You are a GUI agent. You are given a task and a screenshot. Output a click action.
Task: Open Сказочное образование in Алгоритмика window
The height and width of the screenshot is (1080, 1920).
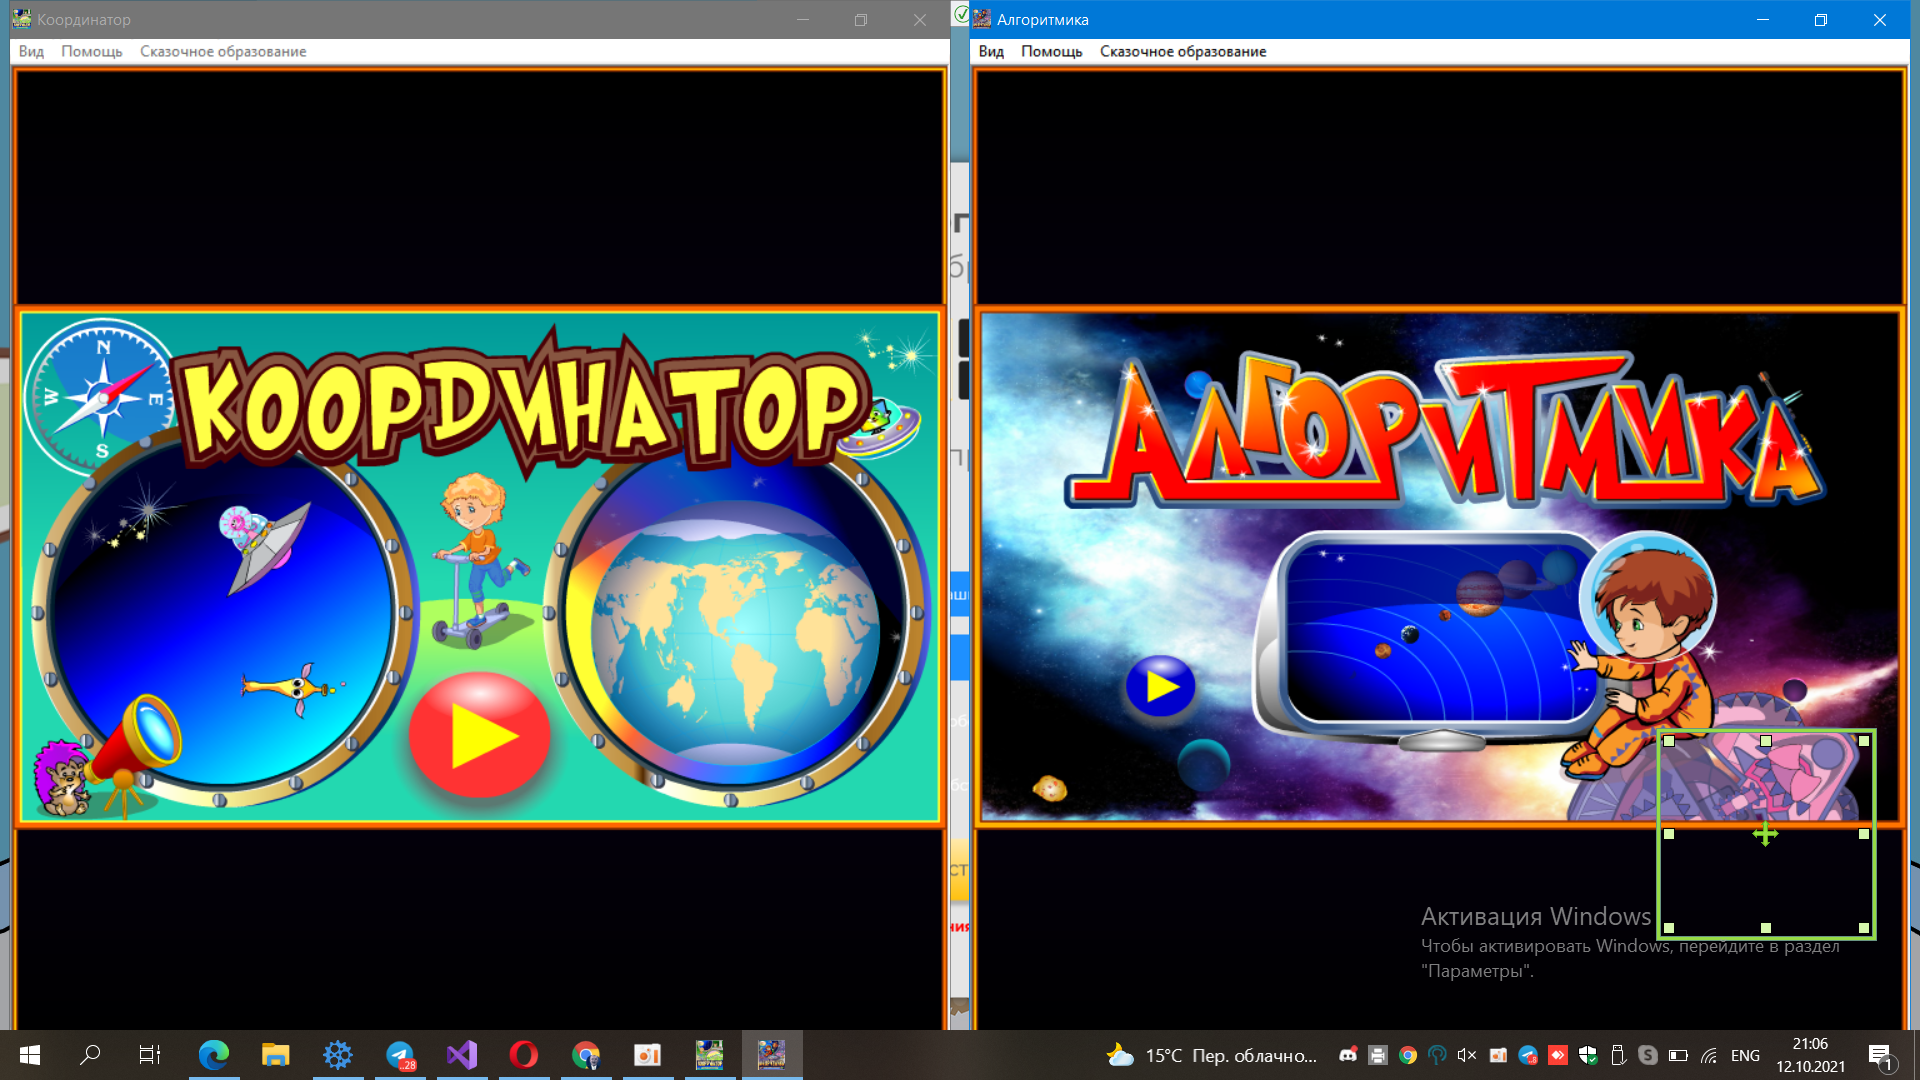tap(1183, 52)
